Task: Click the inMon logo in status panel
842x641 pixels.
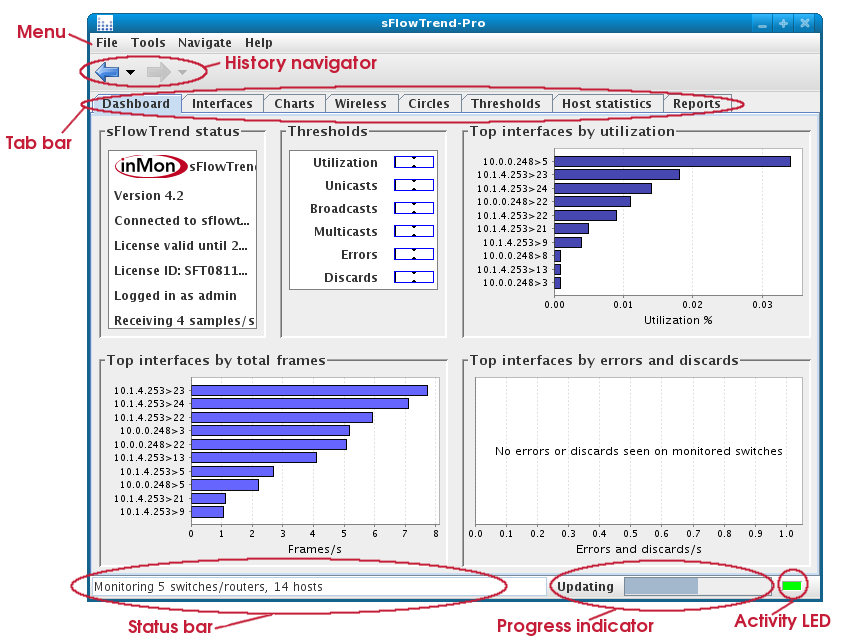Action: coord(151,166)
